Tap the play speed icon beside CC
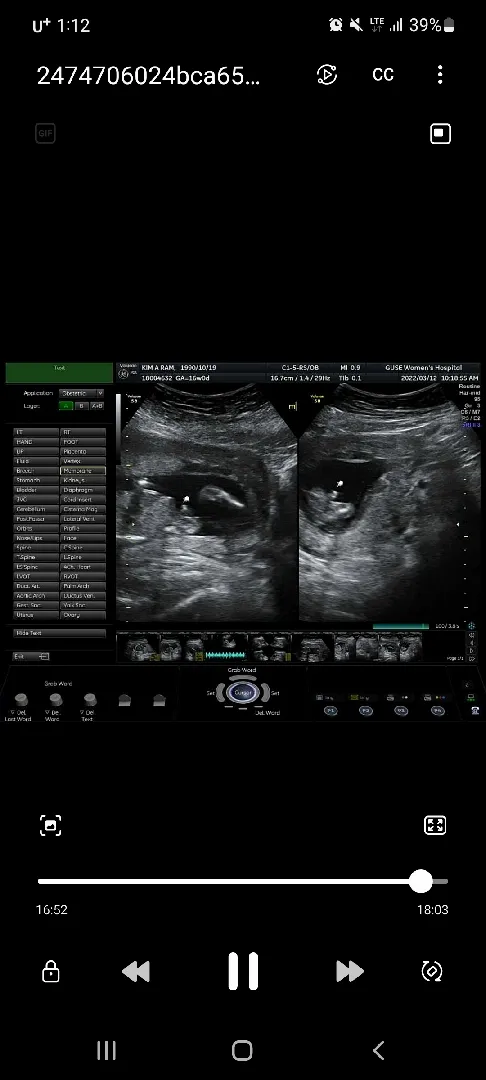The width and height of the screenshot is (486, 1080). [x=327, y=74]
